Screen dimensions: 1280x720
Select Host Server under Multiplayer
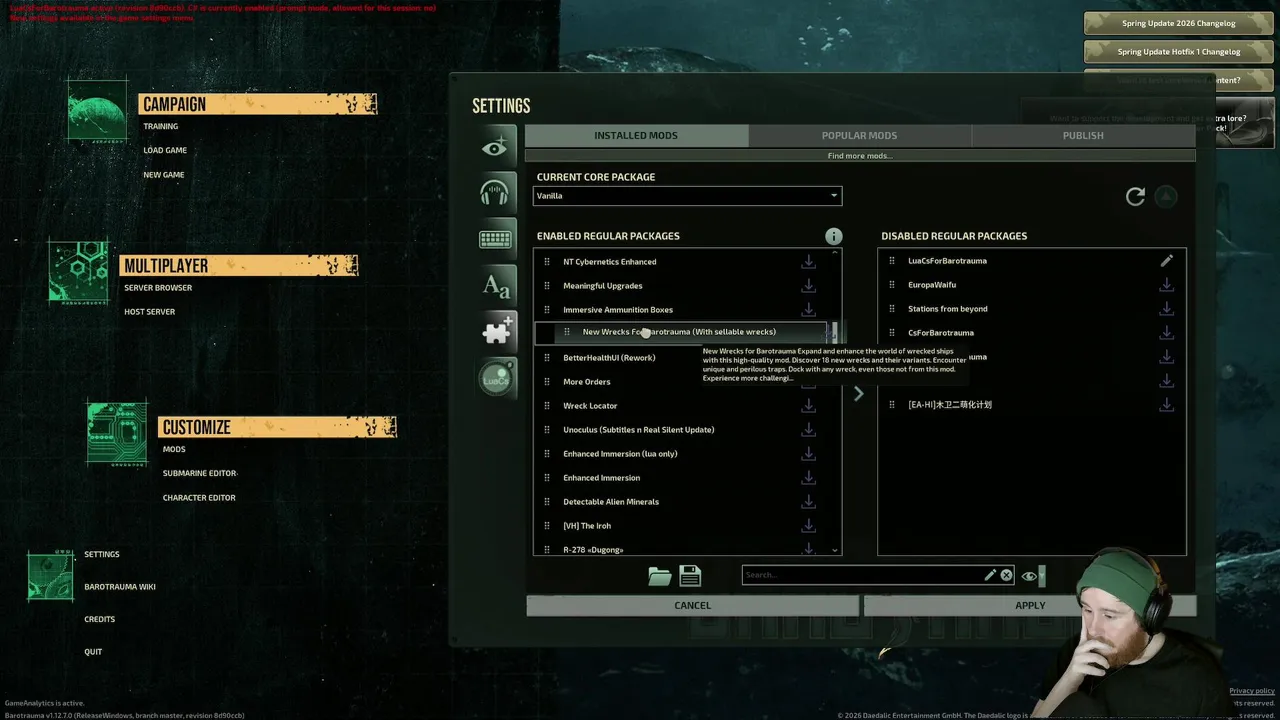click(x=150, y=312)
